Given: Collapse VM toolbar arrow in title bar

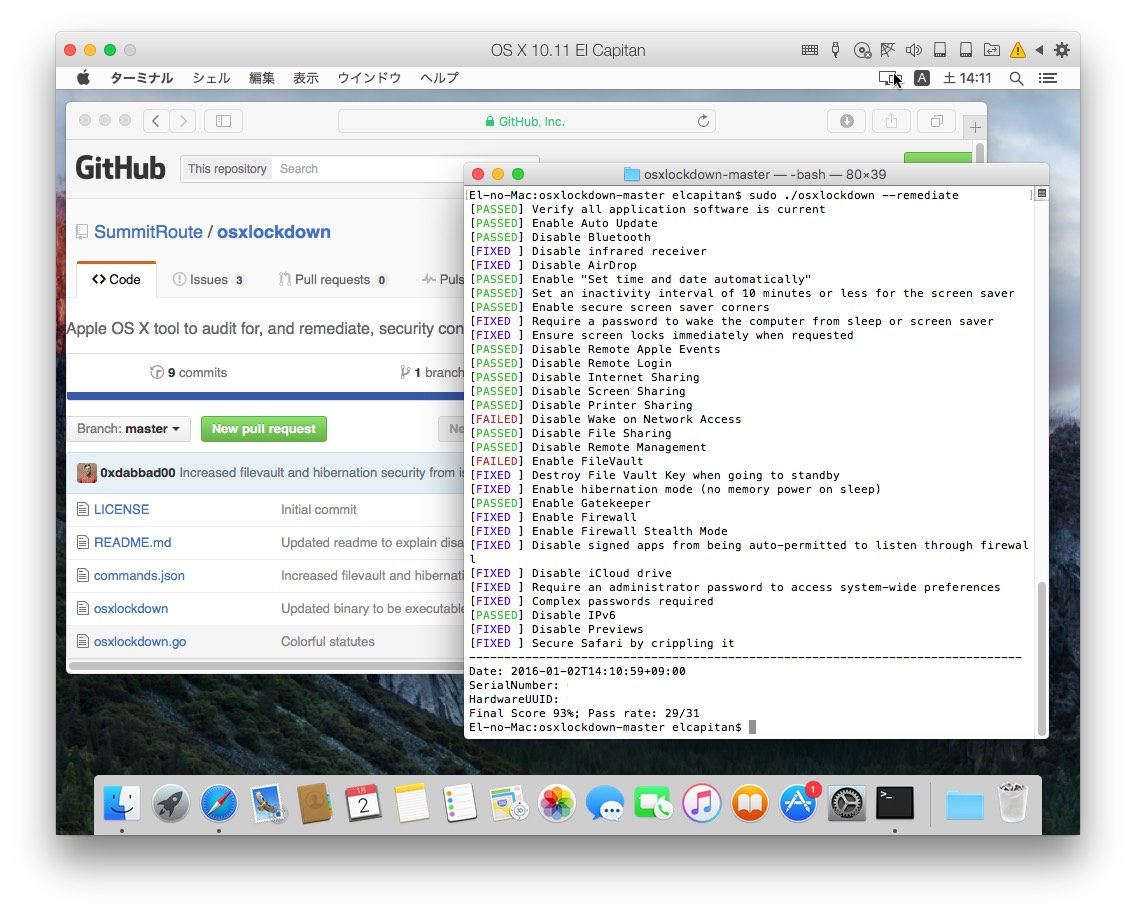Looking at the screenshot, I should pyautogui.click(x=1040, y=50).
